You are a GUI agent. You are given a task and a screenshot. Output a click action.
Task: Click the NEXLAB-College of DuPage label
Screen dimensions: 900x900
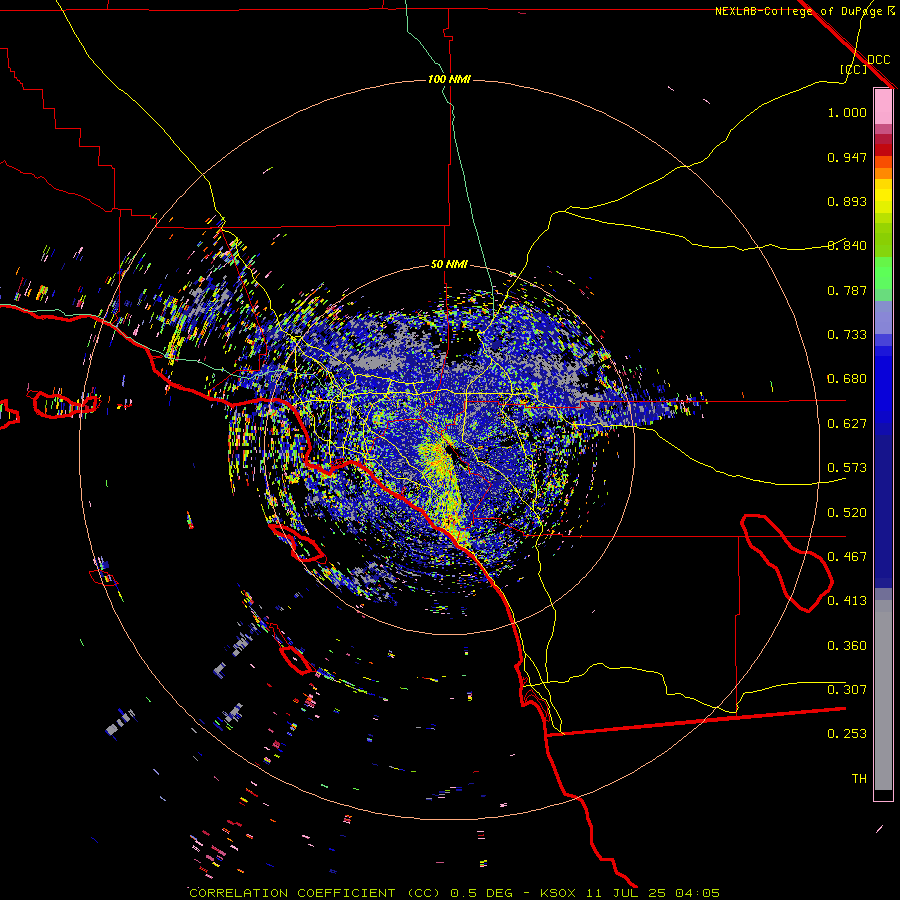click(798, 11)
